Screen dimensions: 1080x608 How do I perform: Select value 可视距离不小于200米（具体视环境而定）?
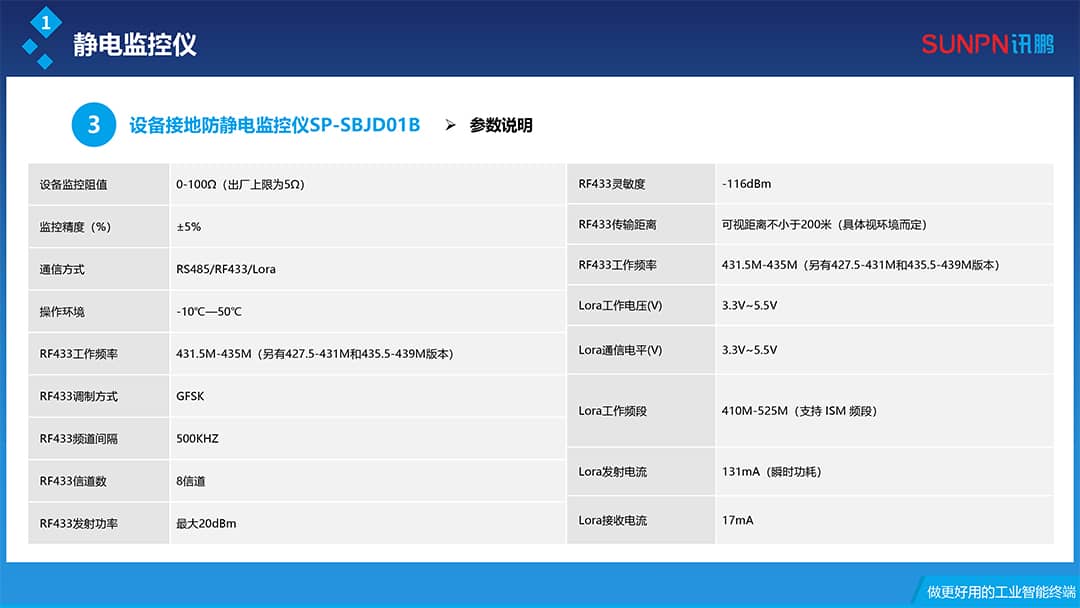click(824, 224)
